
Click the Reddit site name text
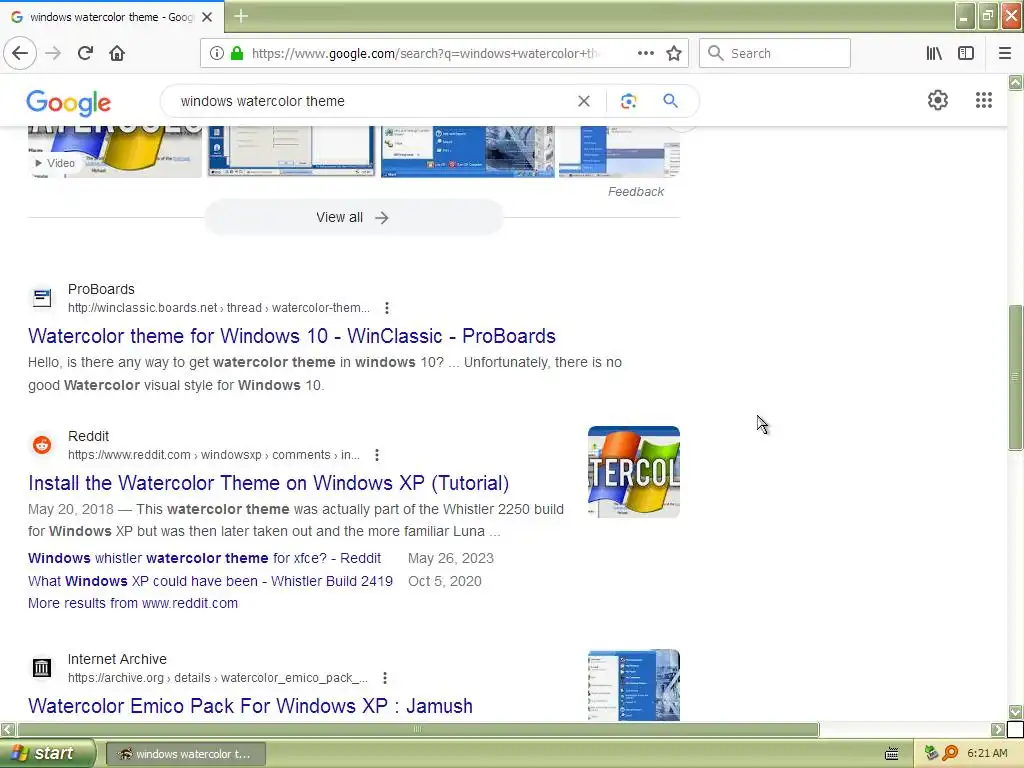[x=88, y=436]
